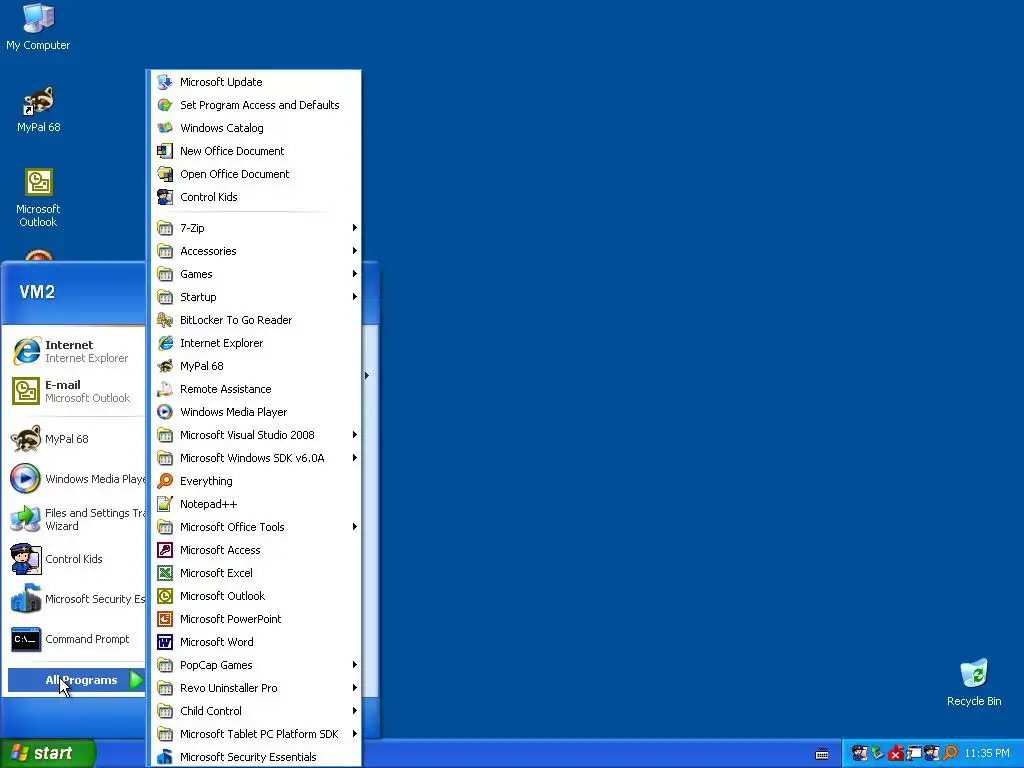Viewport: 1024px width, 768px height.
Task: Click the Start button
Action: pos(48,753)
